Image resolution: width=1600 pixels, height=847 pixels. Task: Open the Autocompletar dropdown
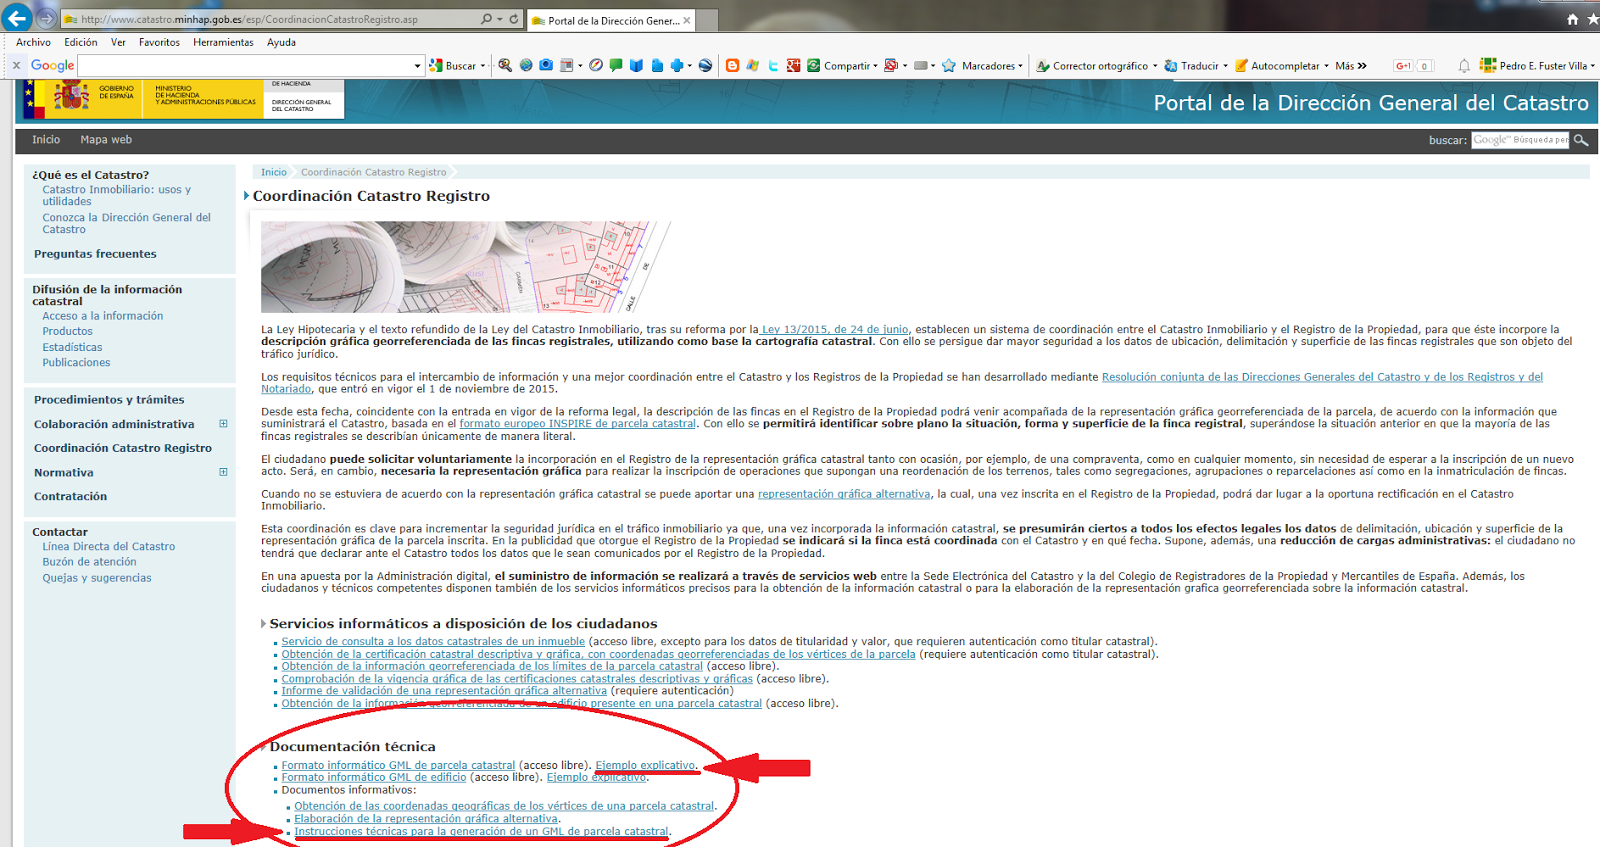pos(1326,66)
